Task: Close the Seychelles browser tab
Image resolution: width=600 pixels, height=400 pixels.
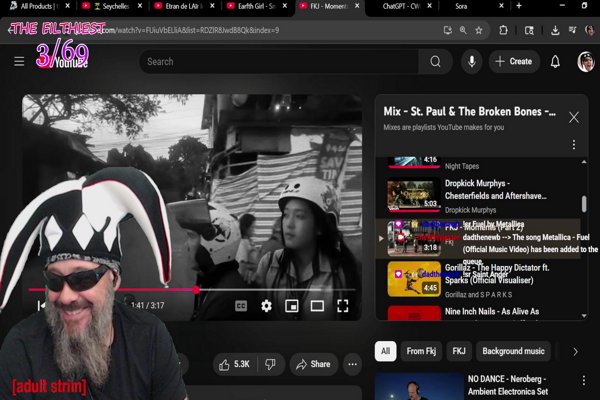Action: 140,6
